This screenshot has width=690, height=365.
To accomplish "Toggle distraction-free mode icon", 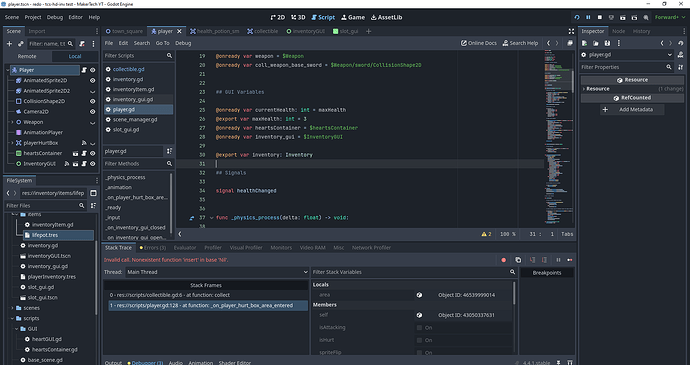I will click(571, 31).
